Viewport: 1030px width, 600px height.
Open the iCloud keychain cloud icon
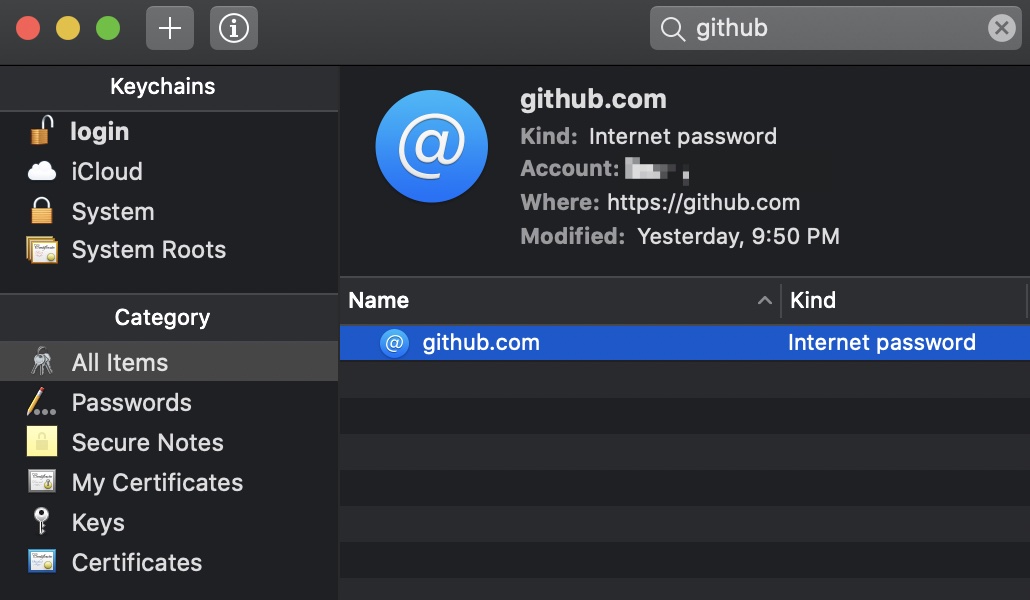click(x=42, y=171)
